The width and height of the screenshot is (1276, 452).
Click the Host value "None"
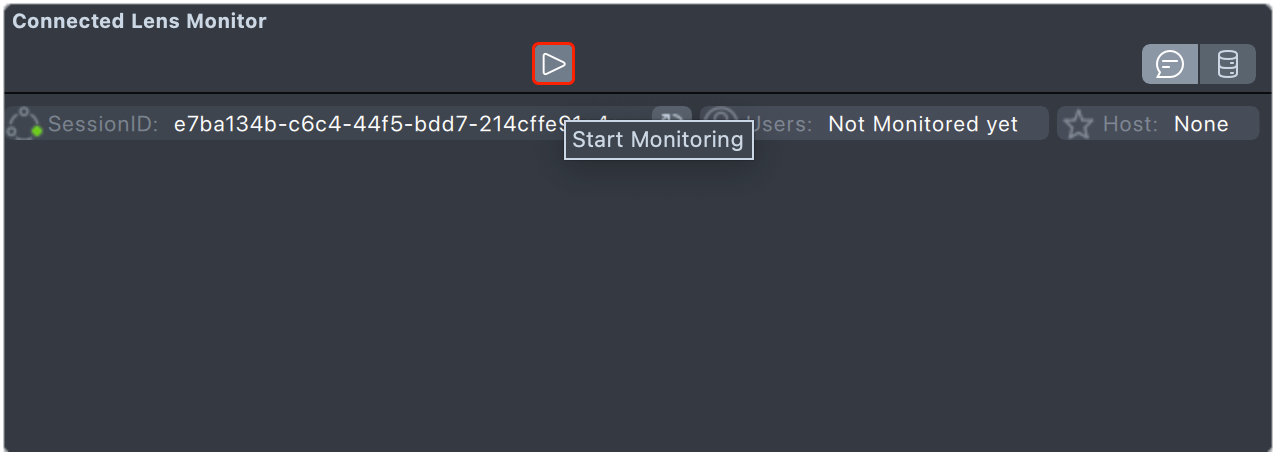pos(1200,124)
